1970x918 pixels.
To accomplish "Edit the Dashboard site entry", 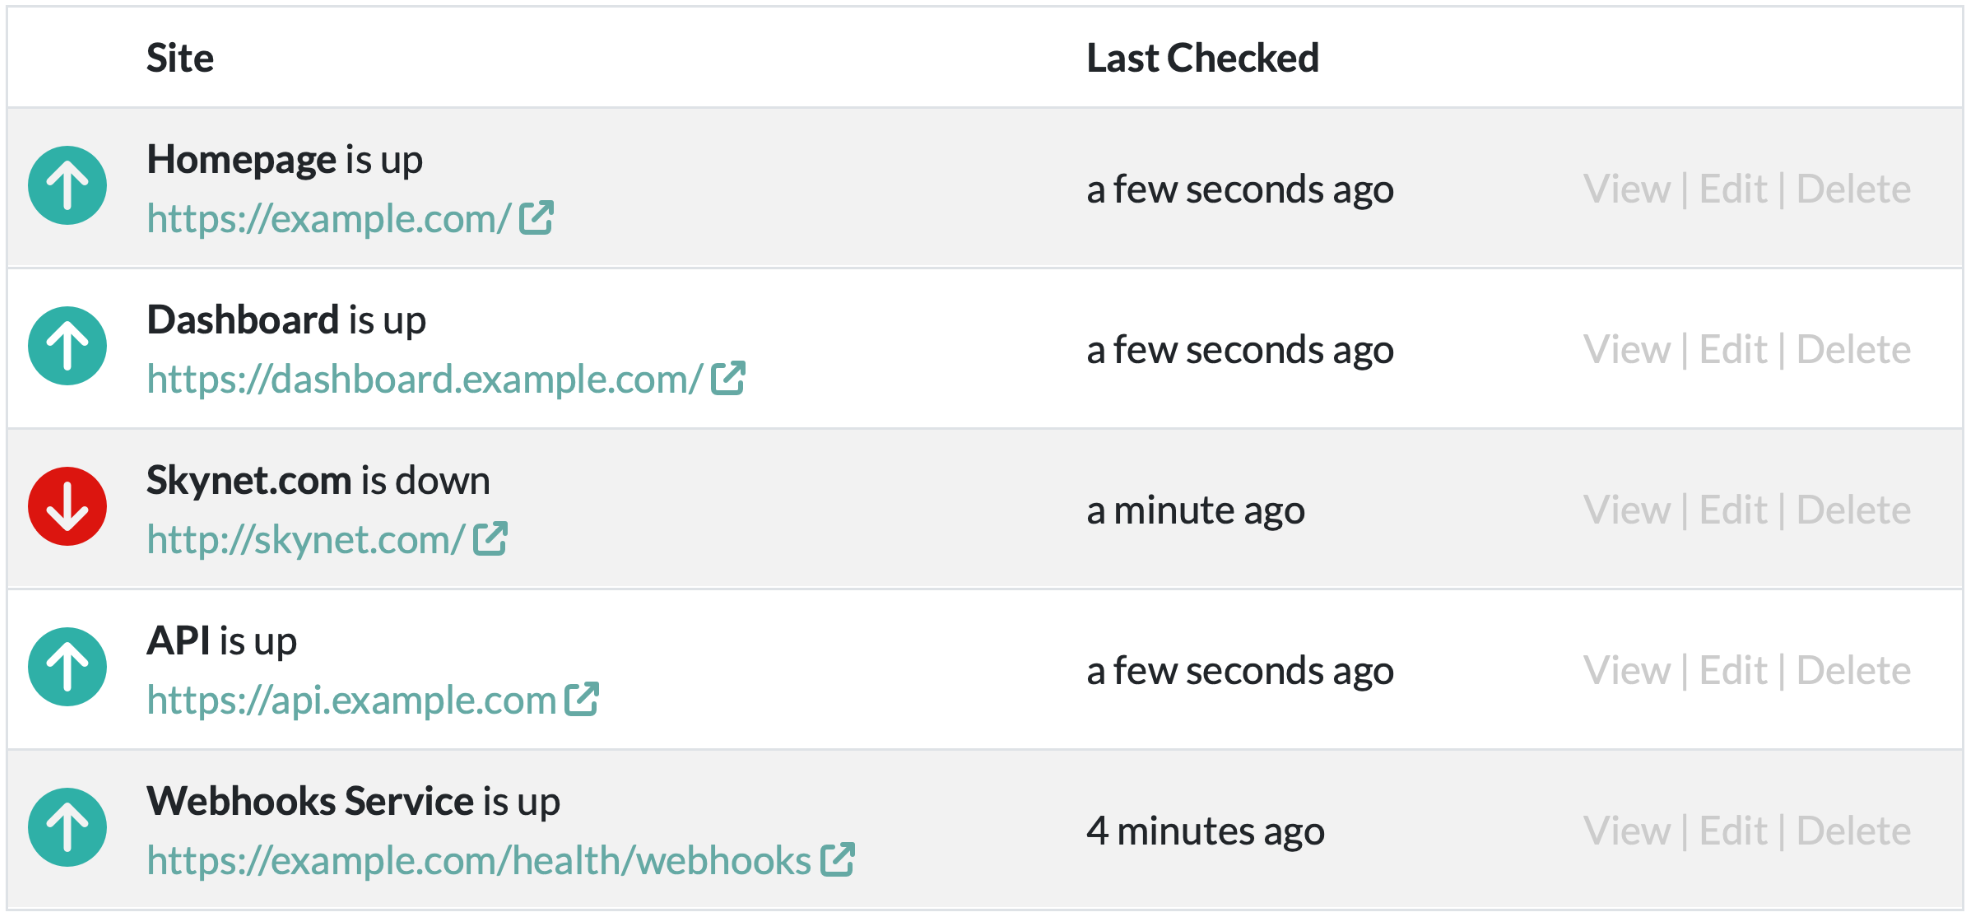I will pos(1733,350).
